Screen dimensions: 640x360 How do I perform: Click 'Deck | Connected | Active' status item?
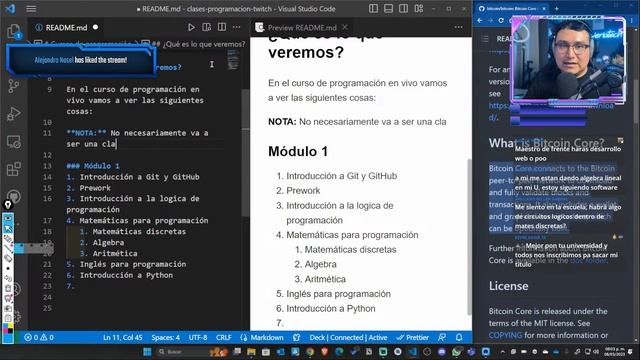(348, 338)
